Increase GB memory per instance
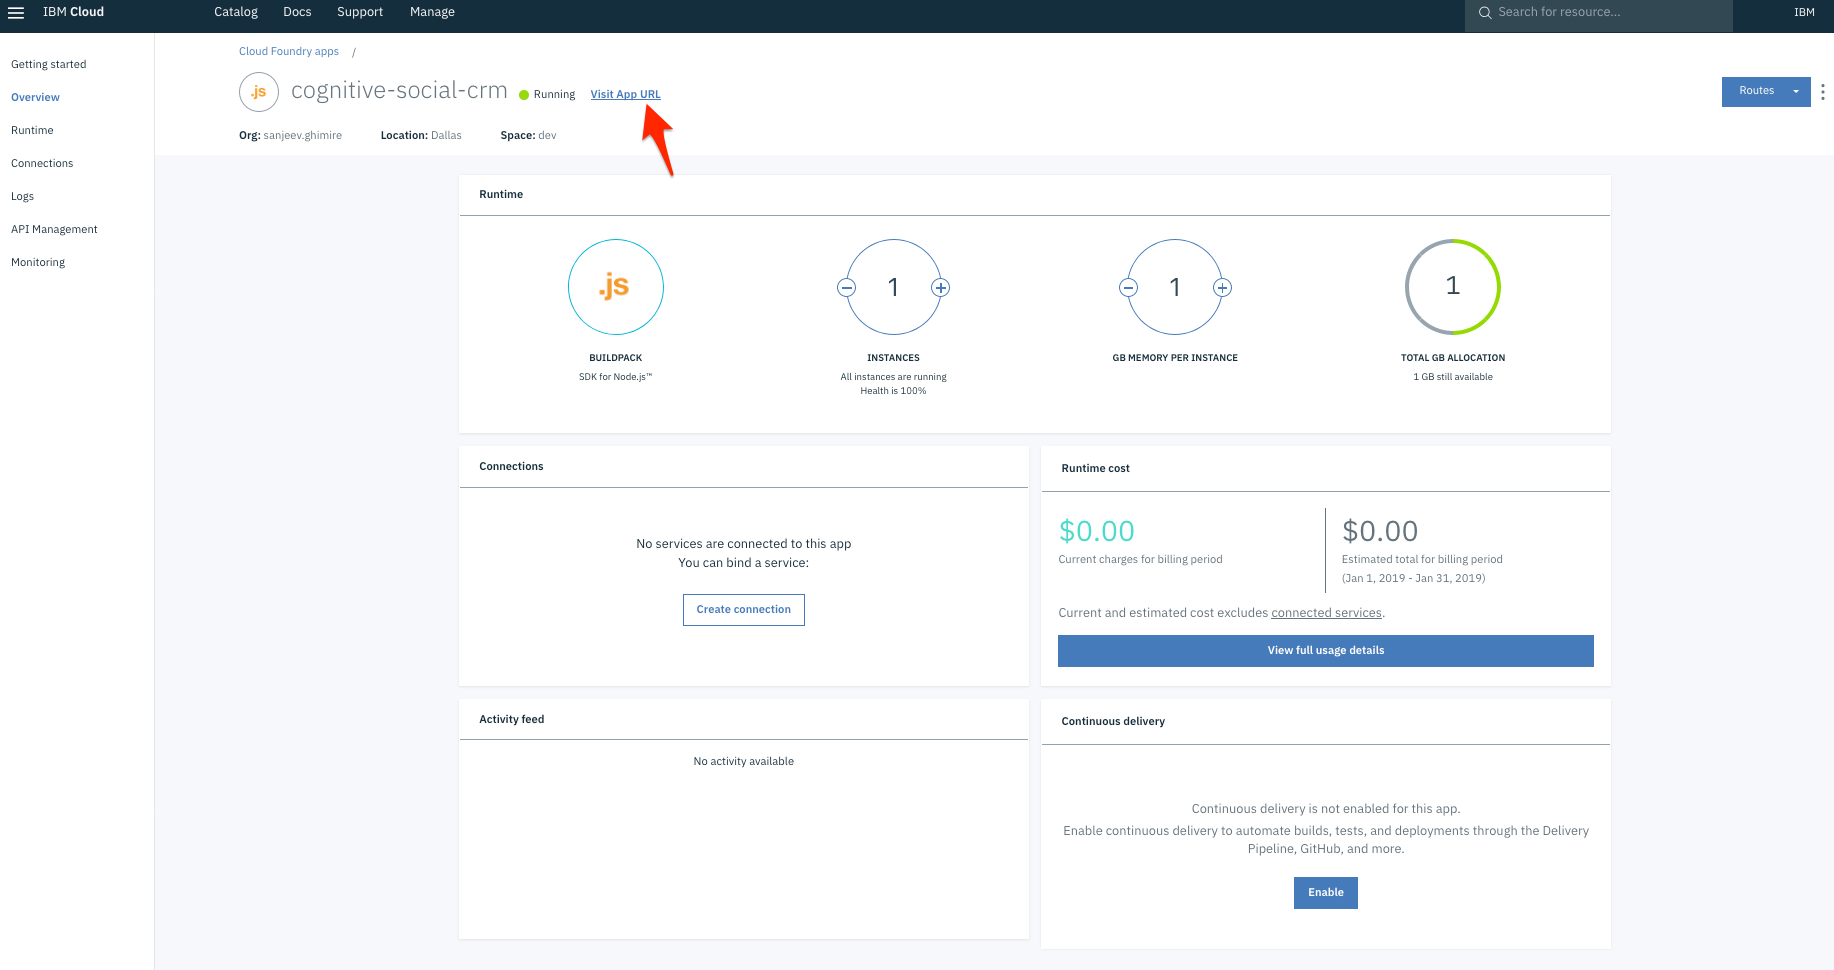1834x970 pixels. click(1222, 288)
